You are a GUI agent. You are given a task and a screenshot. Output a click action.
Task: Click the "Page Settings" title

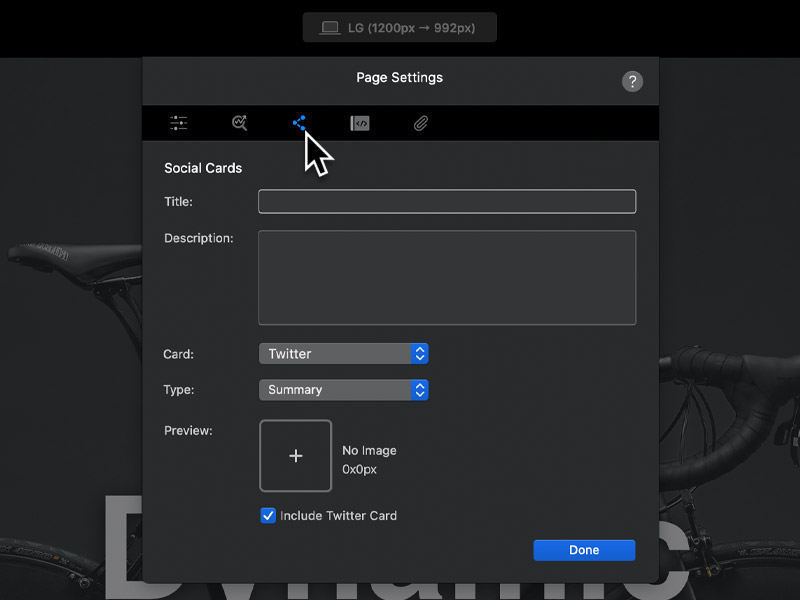point(399,78)
